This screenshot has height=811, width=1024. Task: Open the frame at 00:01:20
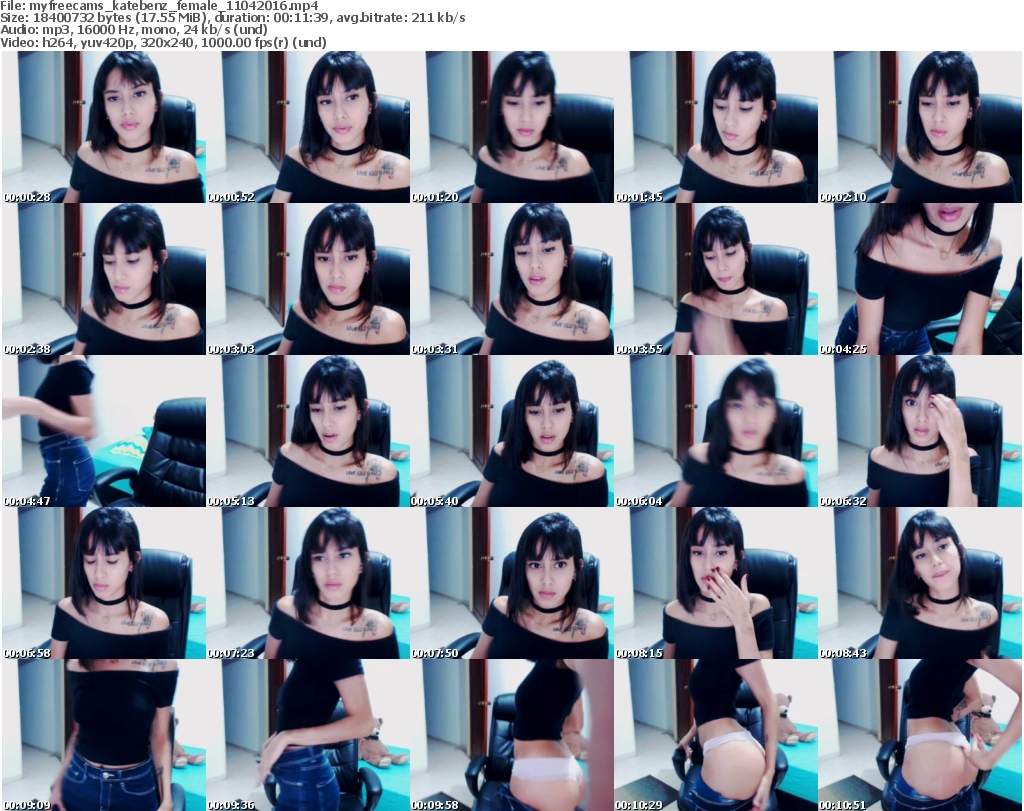click(511, 127)
